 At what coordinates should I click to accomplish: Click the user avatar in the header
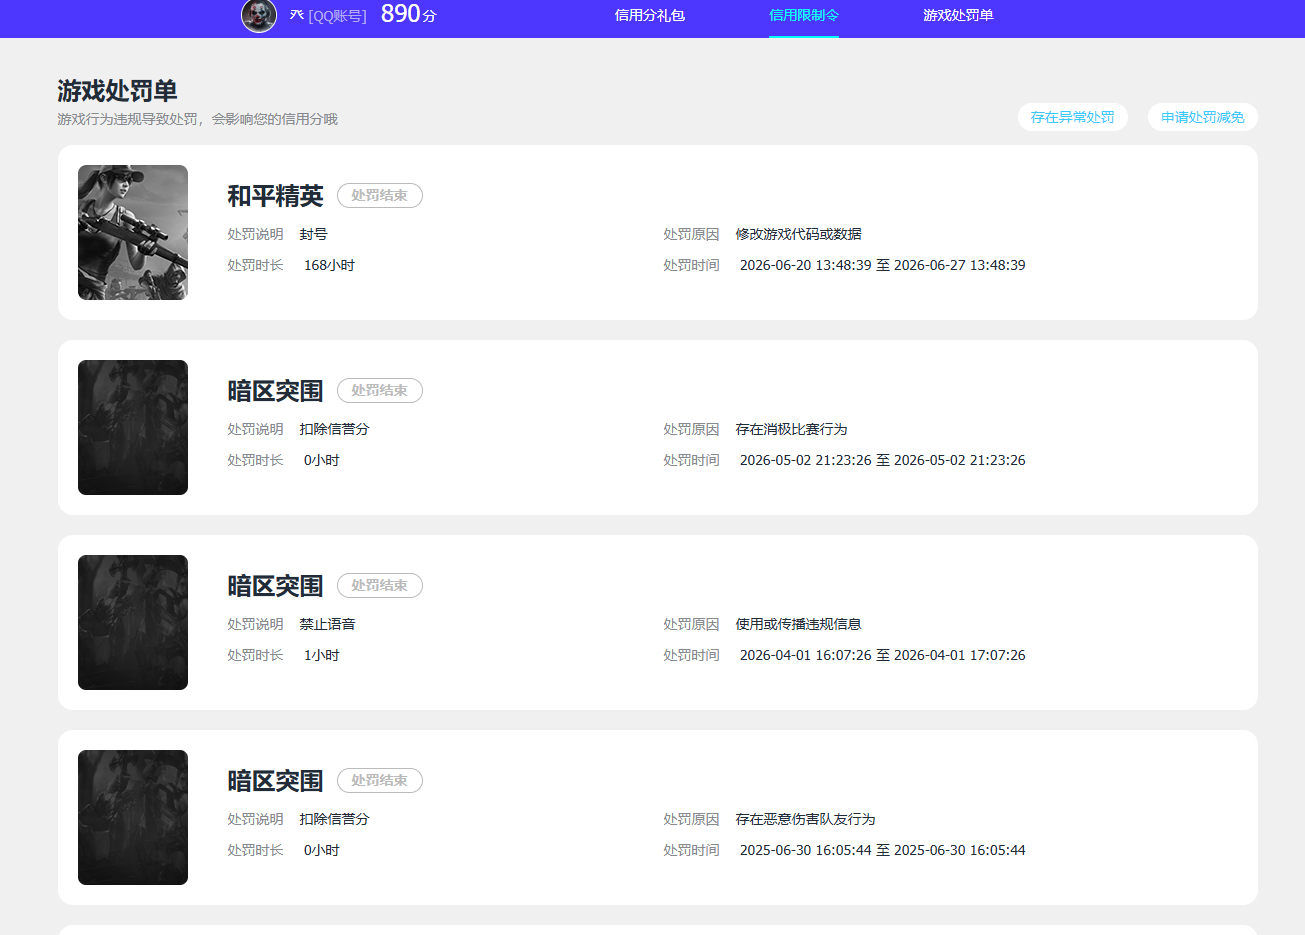click(259, 15)
